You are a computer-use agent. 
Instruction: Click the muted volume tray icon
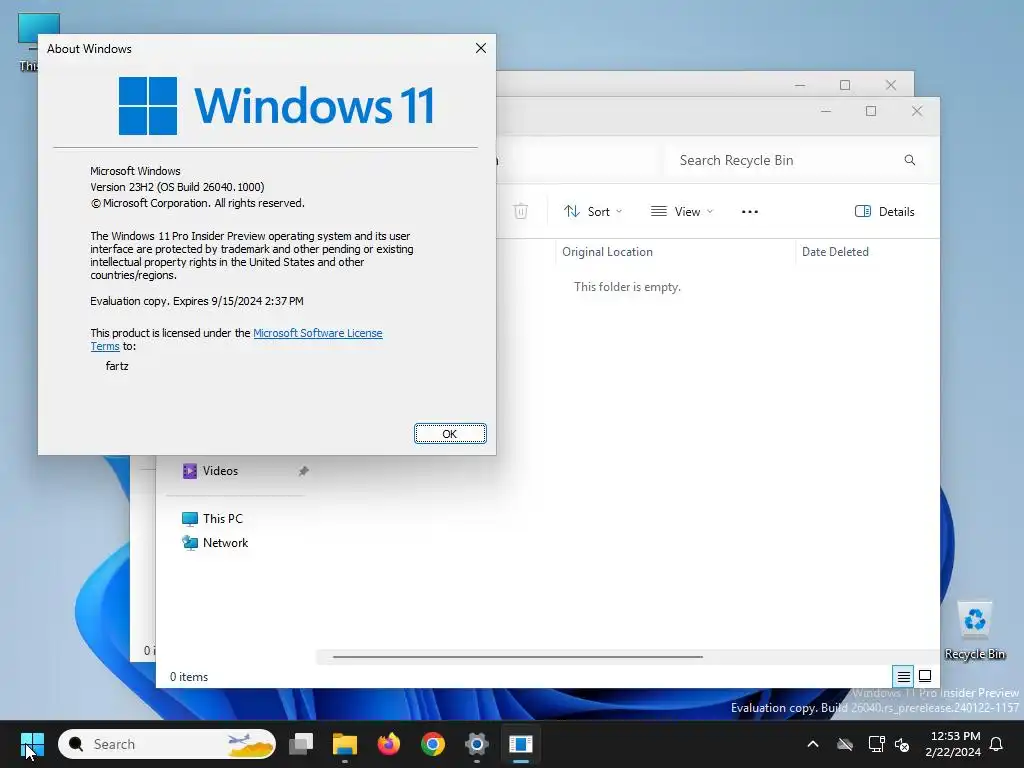(x=902, y=744)
